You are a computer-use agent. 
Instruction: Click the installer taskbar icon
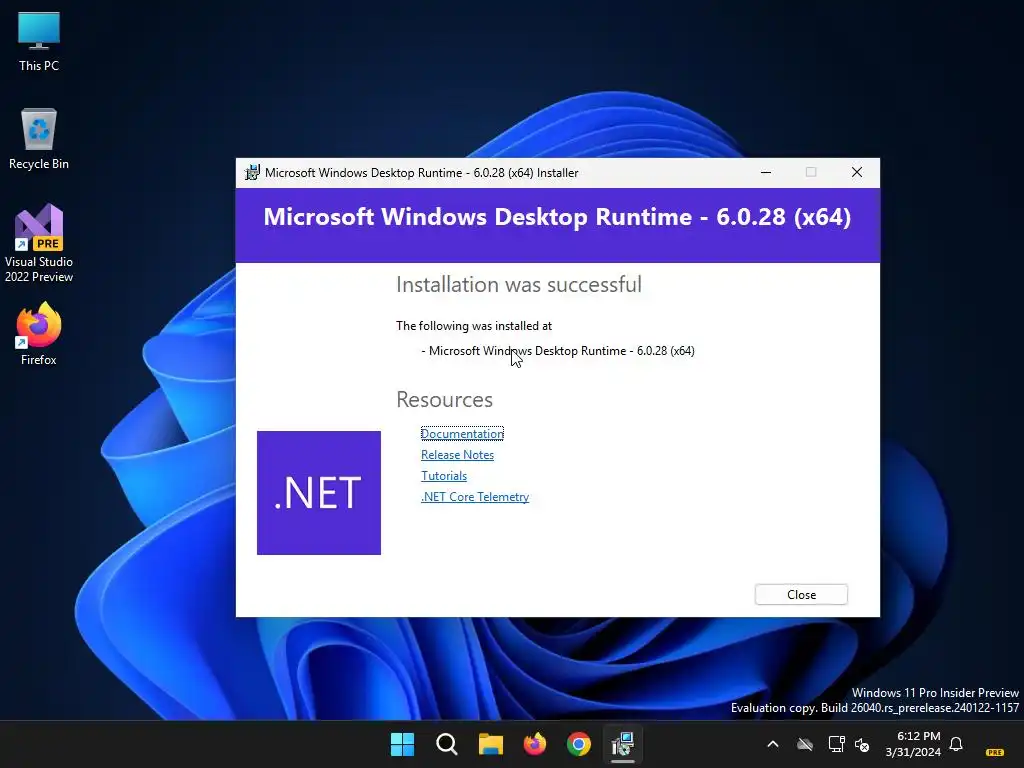pyautogui.click(x=623, y=744)
